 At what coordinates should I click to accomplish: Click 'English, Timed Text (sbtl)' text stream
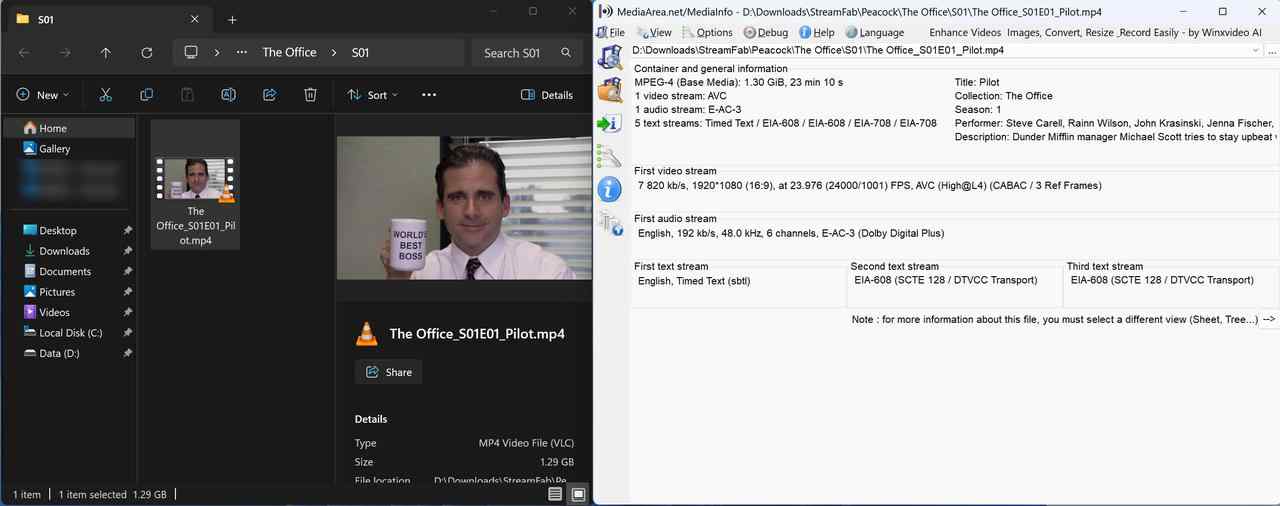(694, 281)
